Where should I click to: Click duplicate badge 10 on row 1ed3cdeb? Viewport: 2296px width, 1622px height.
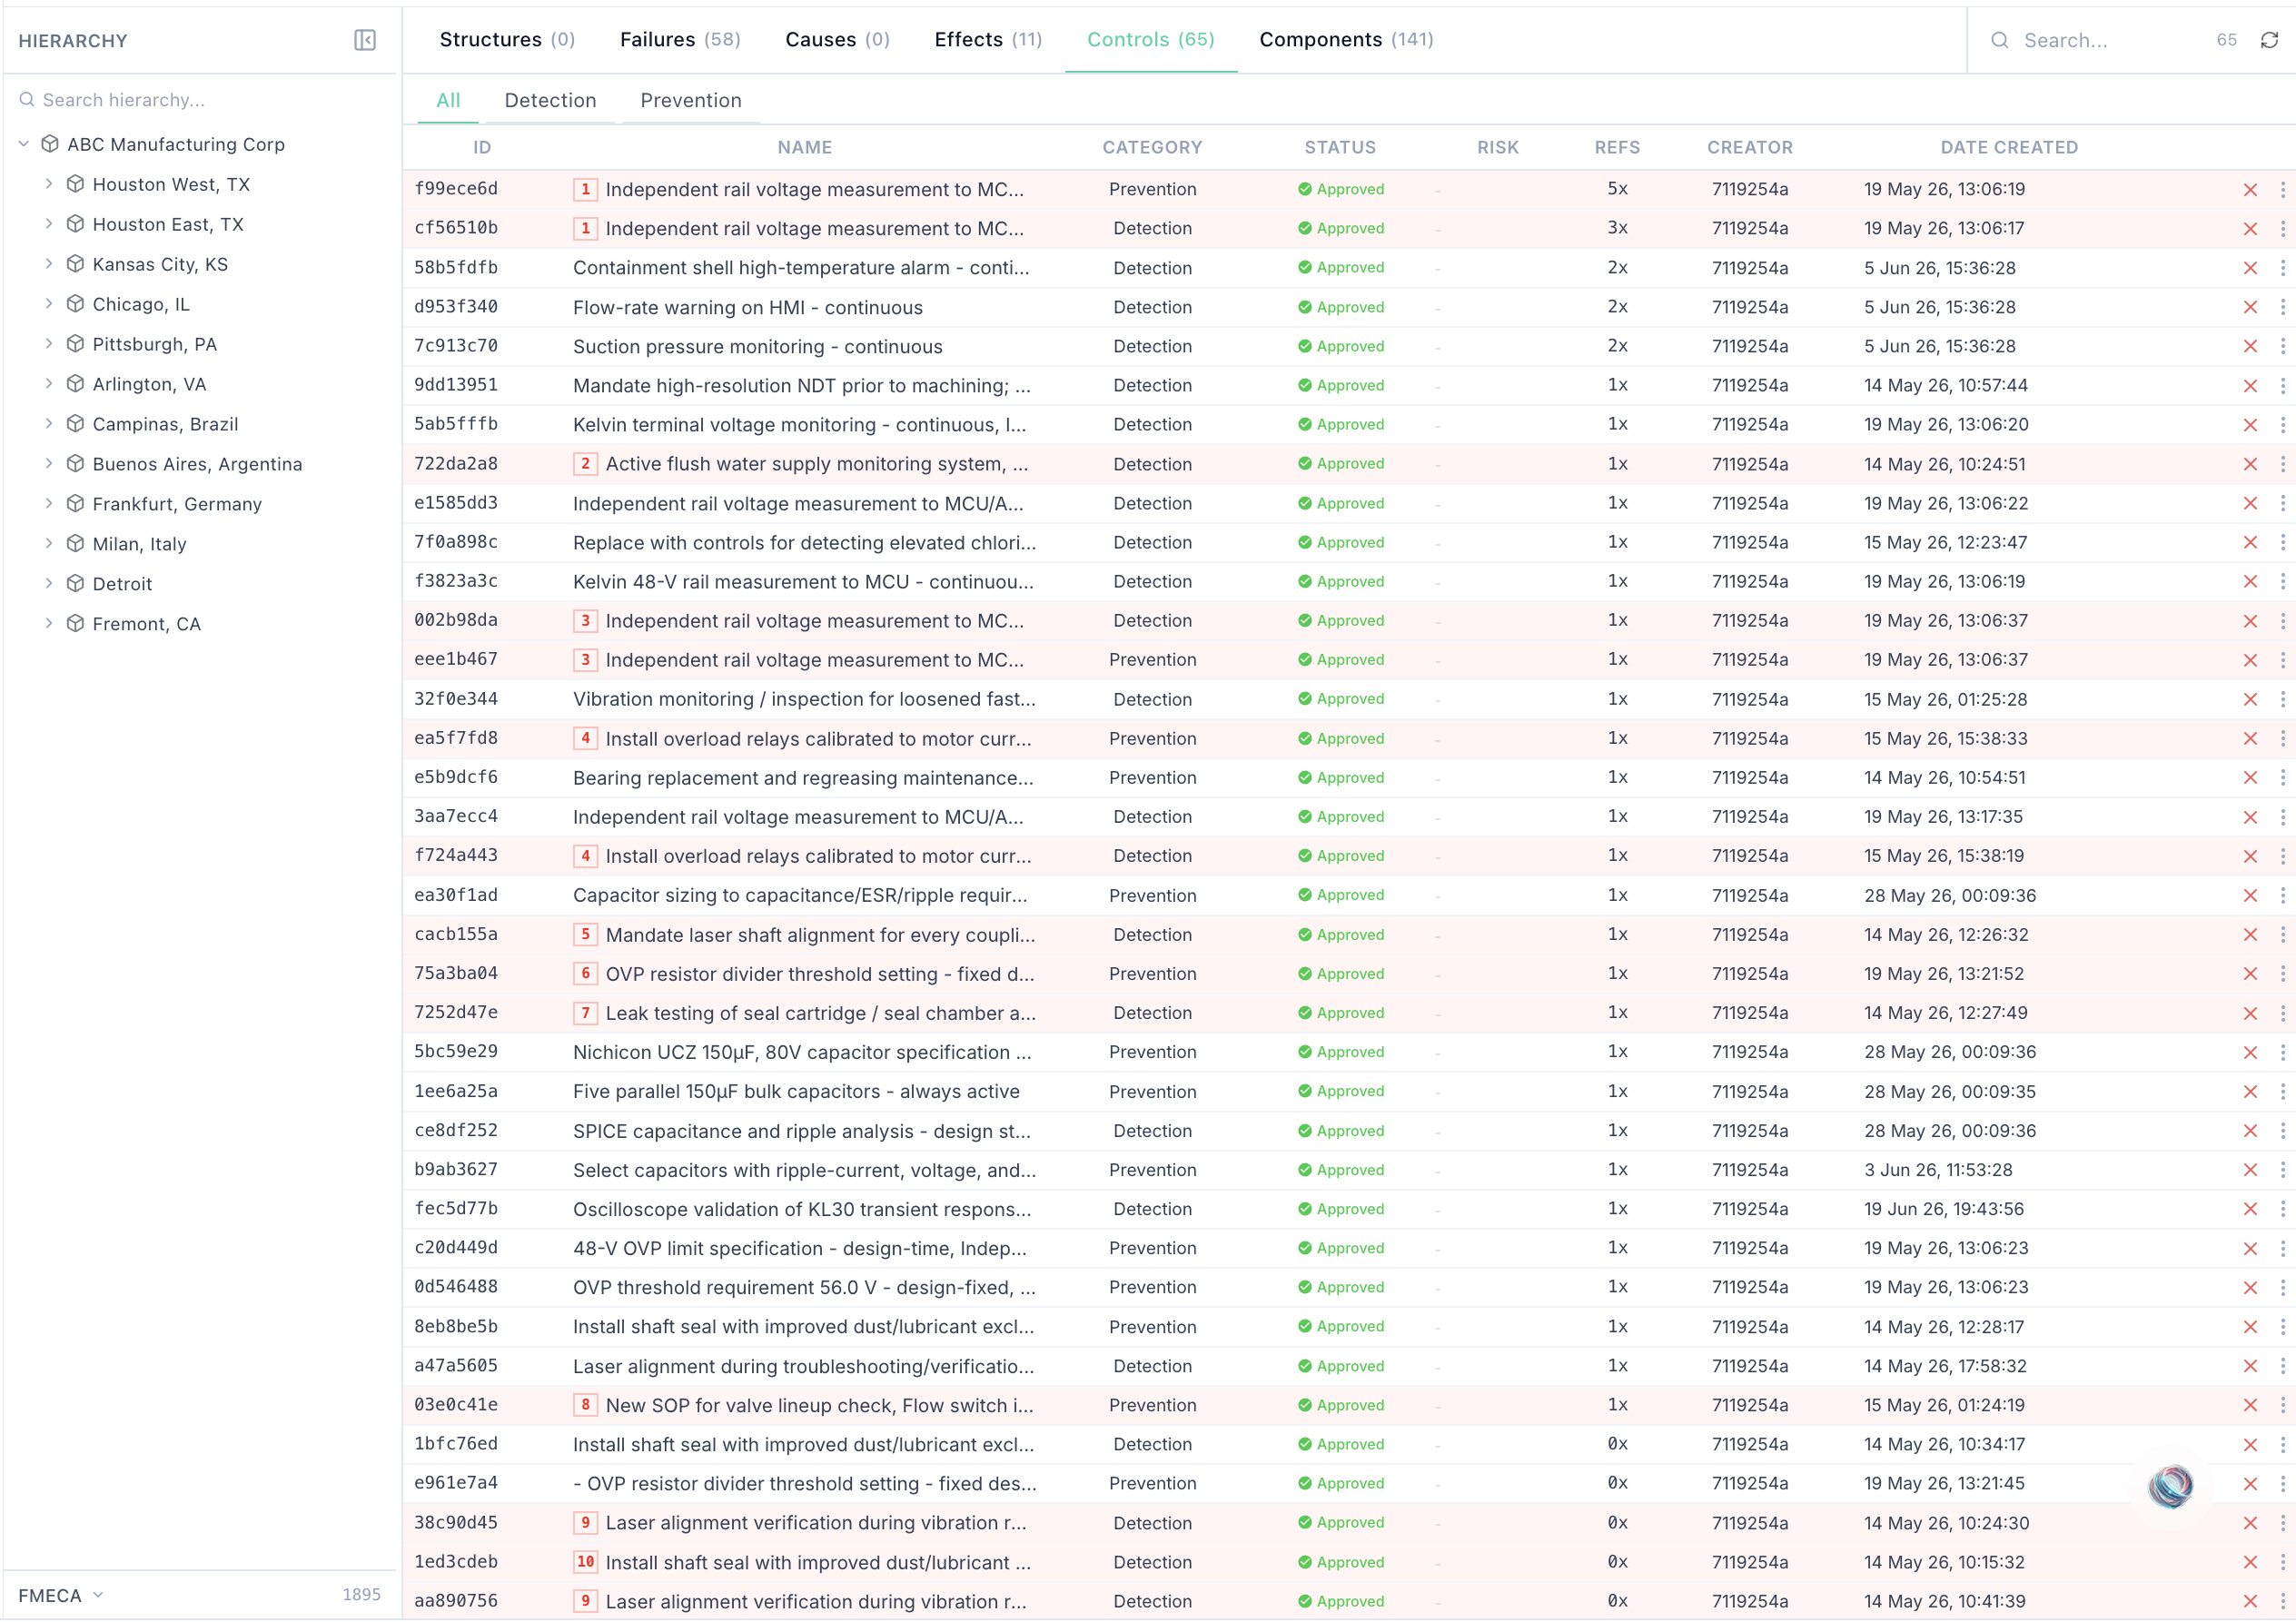coord(586,1562)
